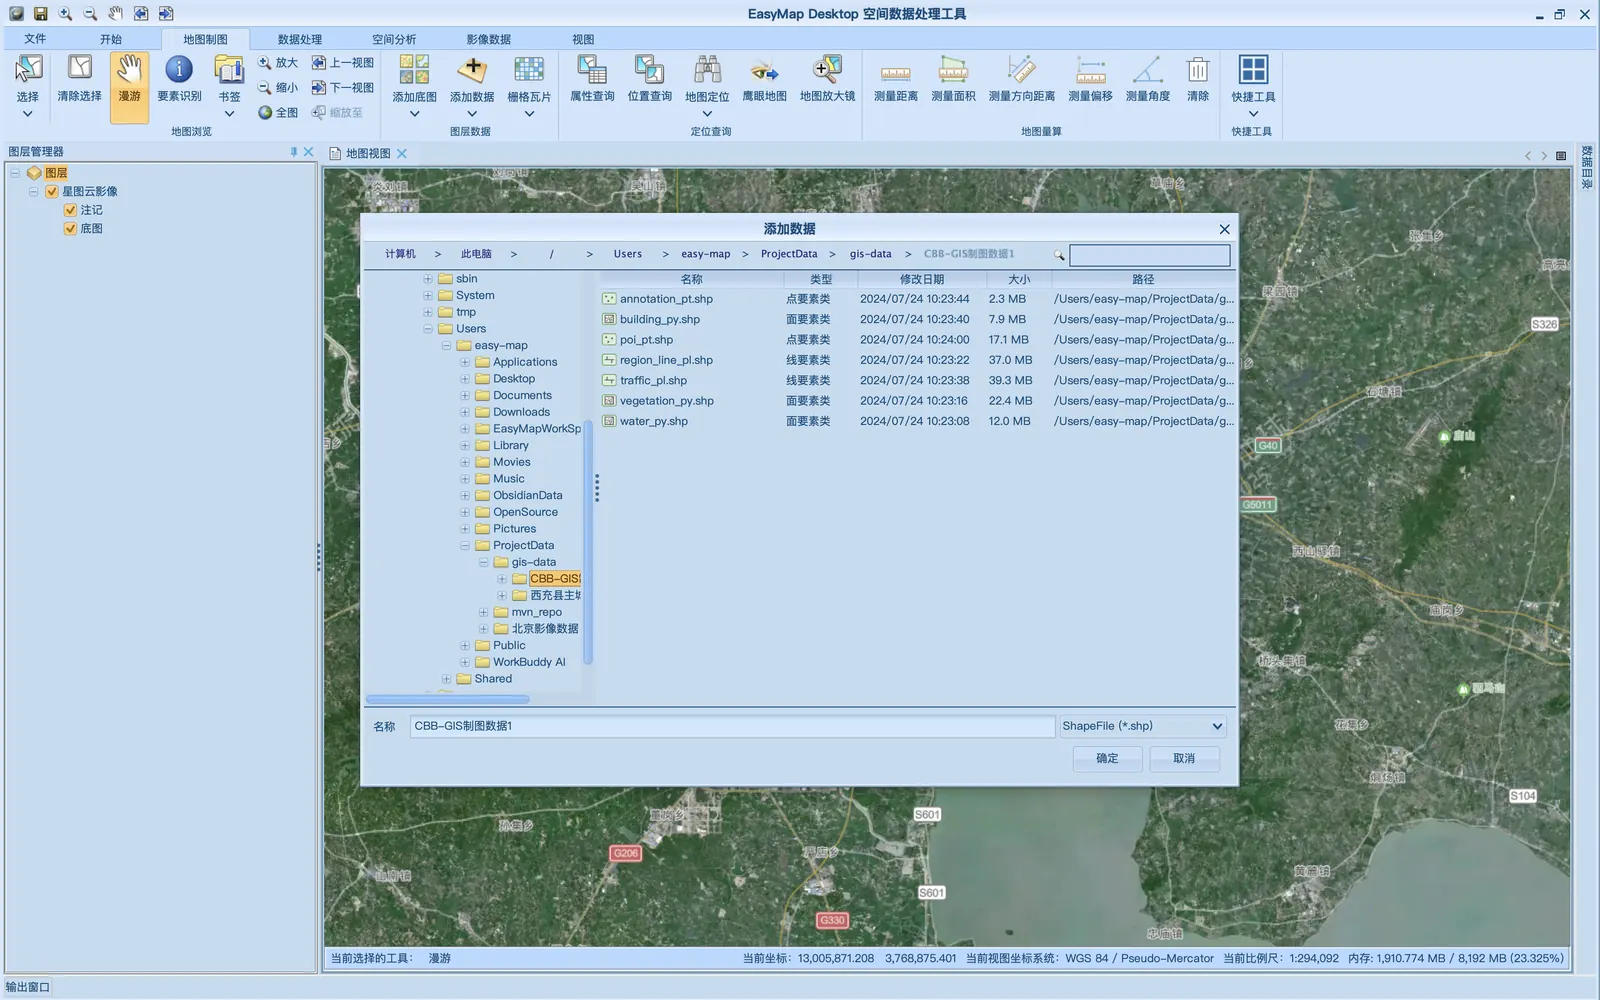The height and width of the screenshot is (1000, 1600).
Task: Select the water_py.shp file row
Action: click(x=917, y=421)
